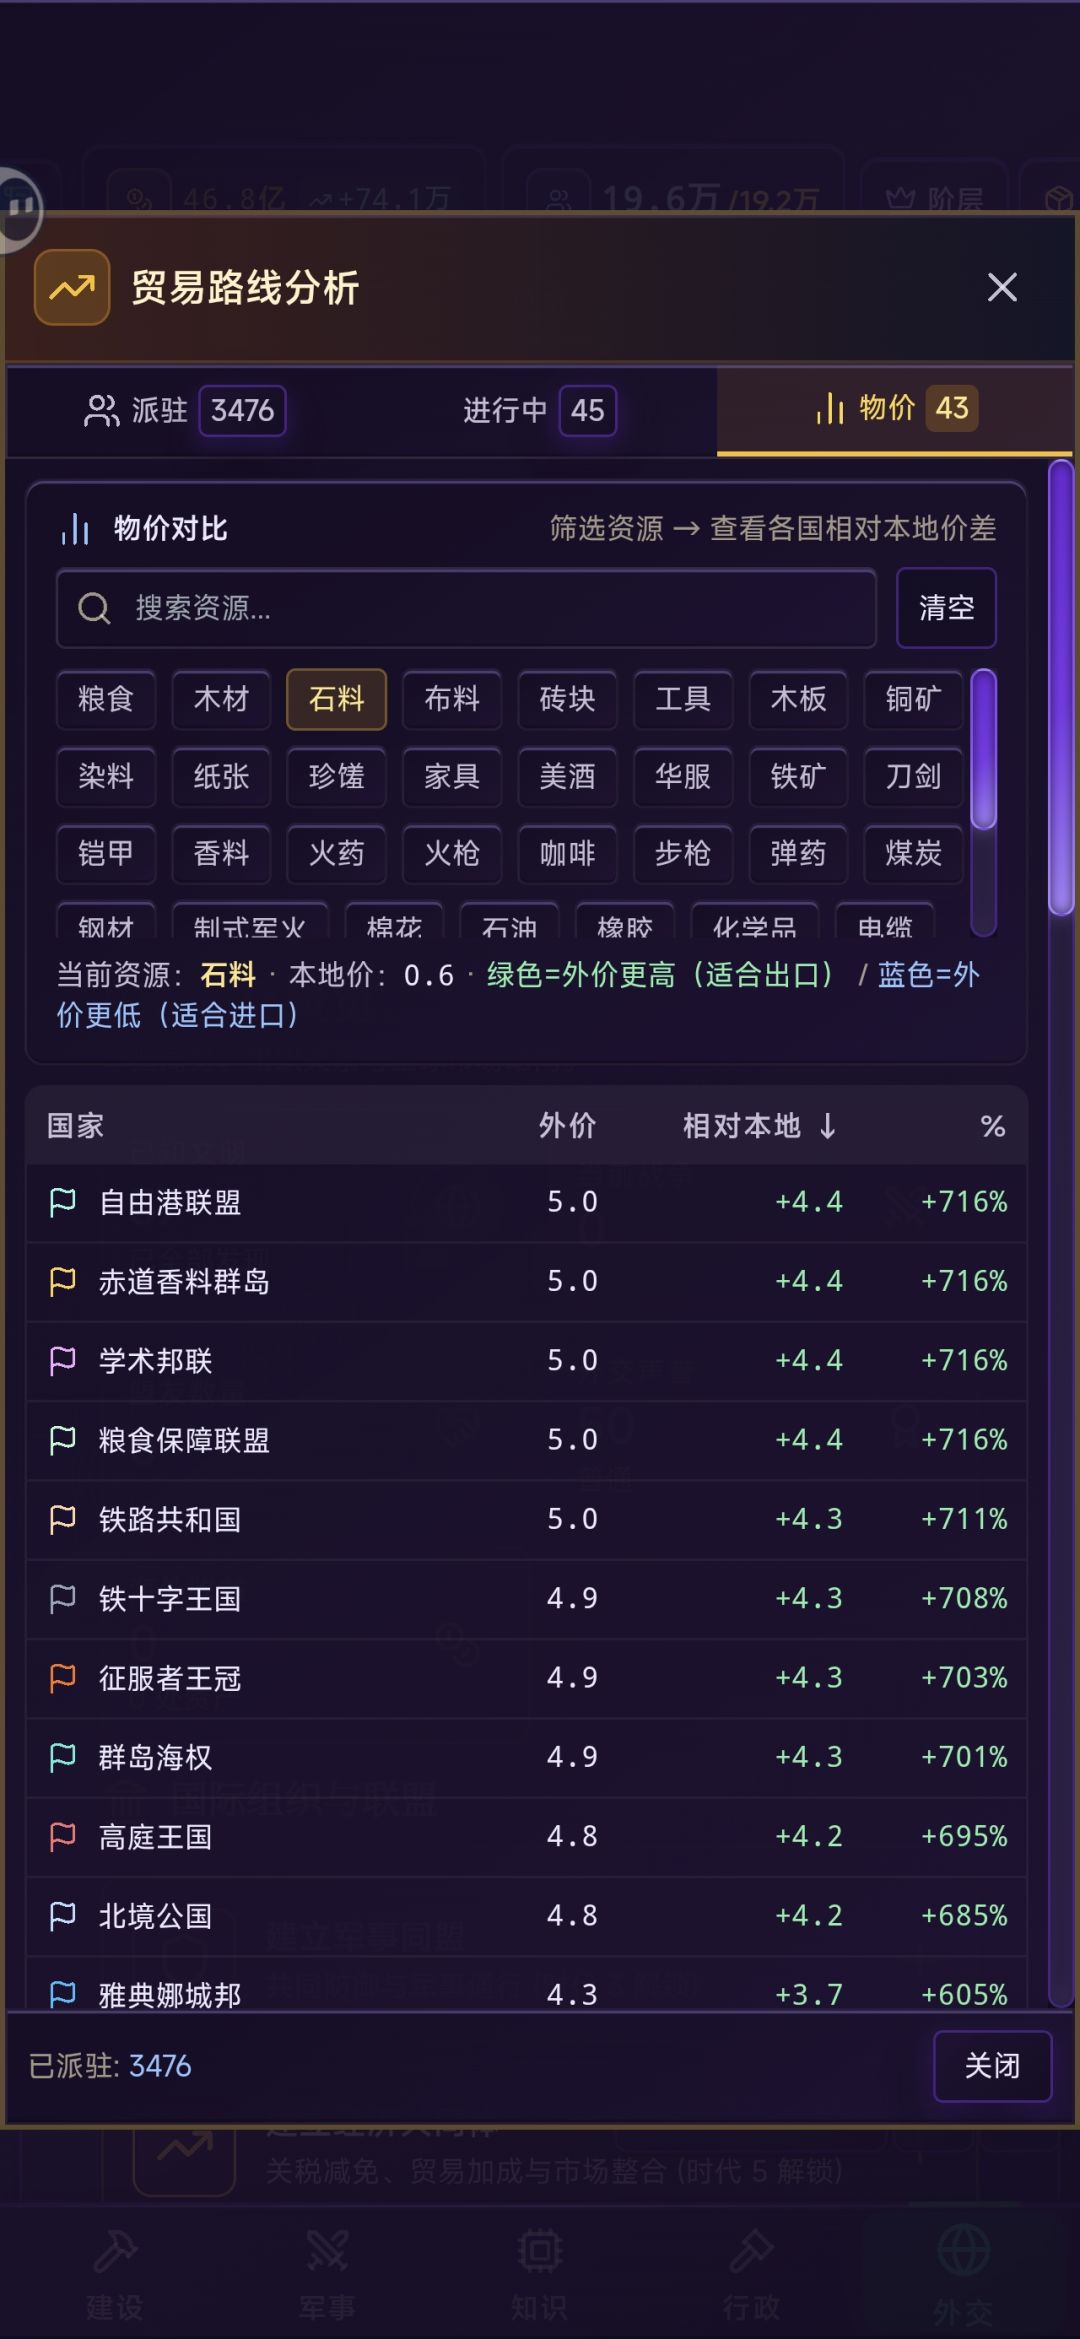This screenshot has height=2339, width=1080.
Task: Select the +695% value for 高庭王国
Action: click(964, 1836)
